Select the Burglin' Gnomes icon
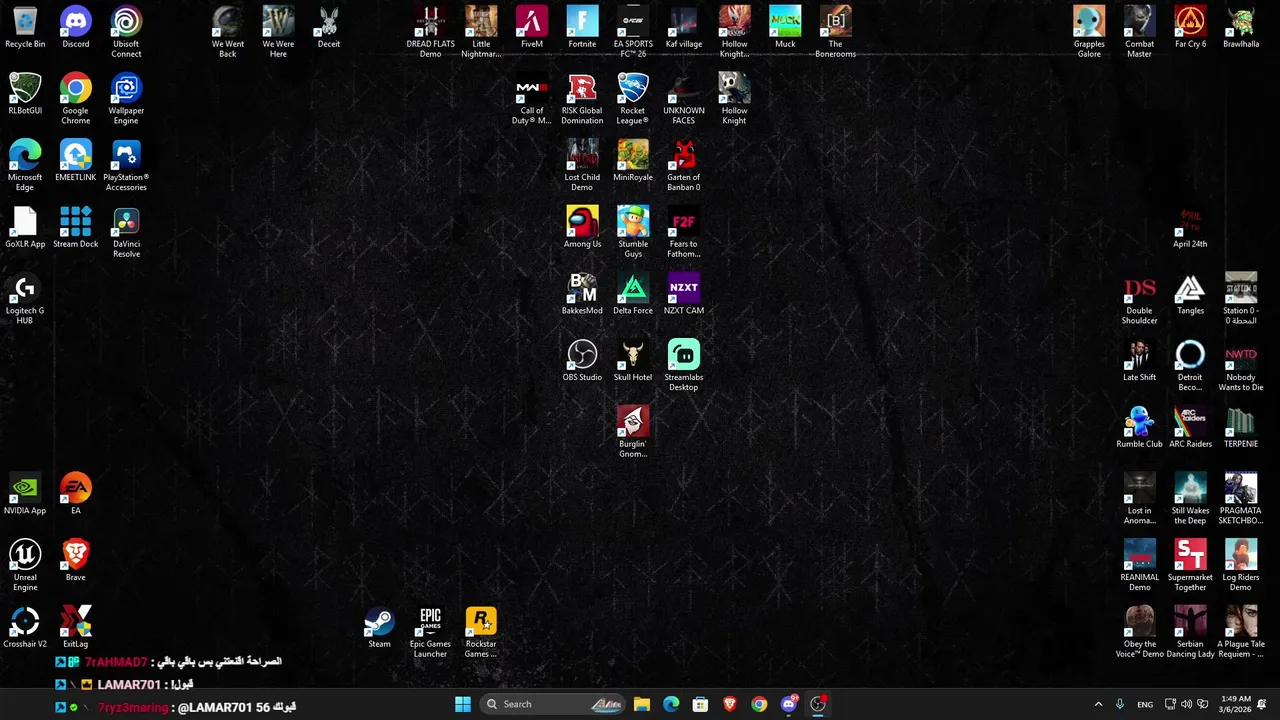Screen dimensions: 1280x720 tap(633, 432)
